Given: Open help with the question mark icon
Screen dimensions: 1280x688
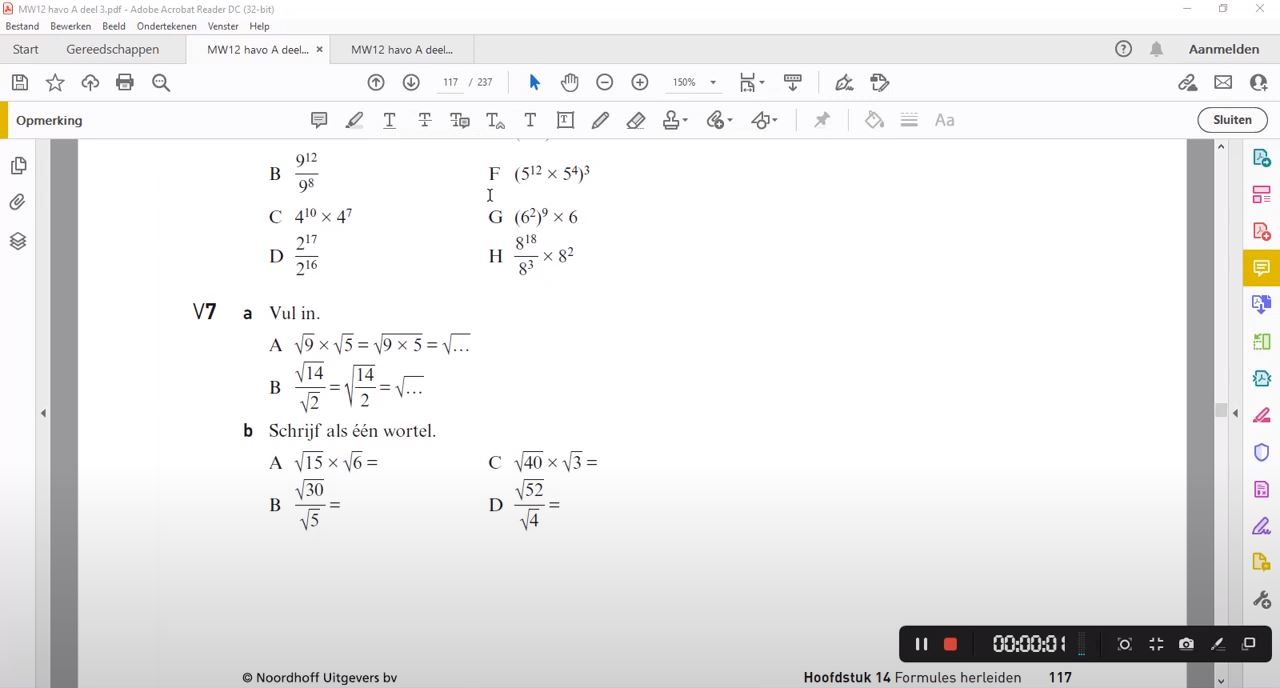Looking at the screenshot, I should (1123, 49).
